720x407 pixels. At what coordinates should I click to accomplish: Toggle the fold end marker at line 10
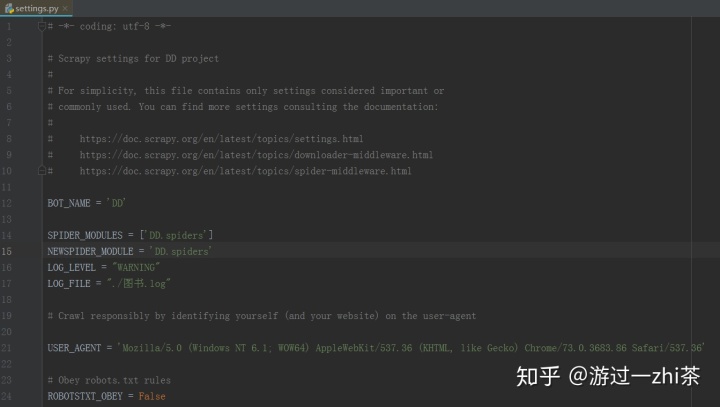tap(42, 171)
